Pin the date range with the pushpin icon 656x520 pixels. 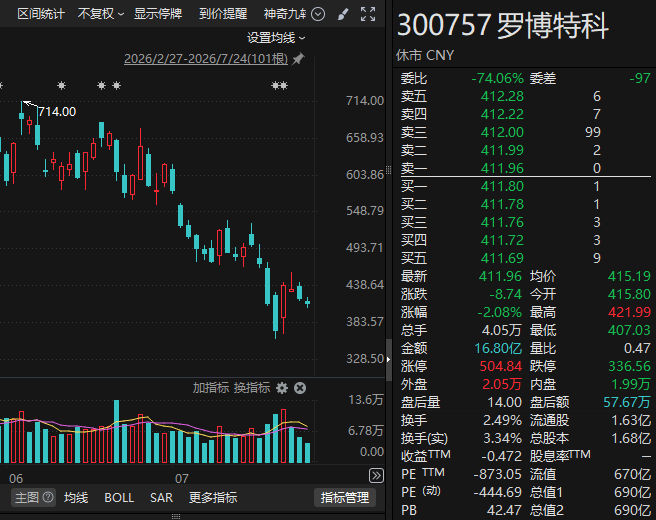click(298, 59)
